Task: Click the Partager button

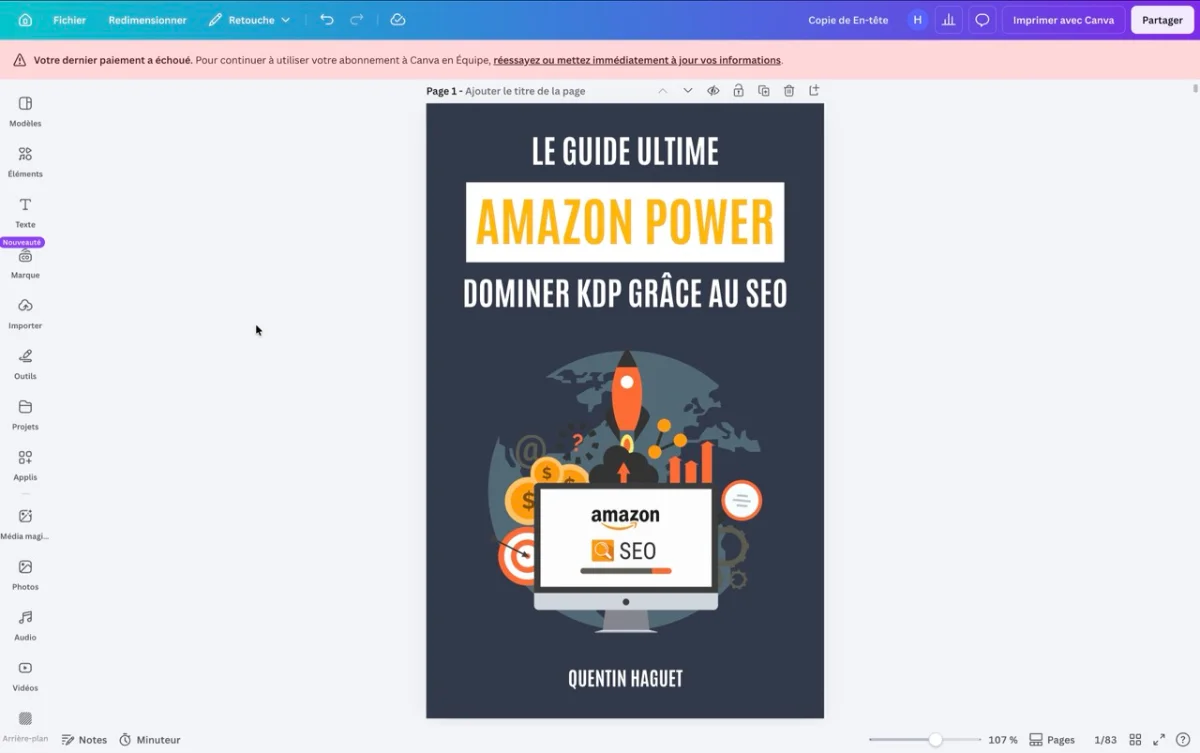Action: (x=1162, y=20)
